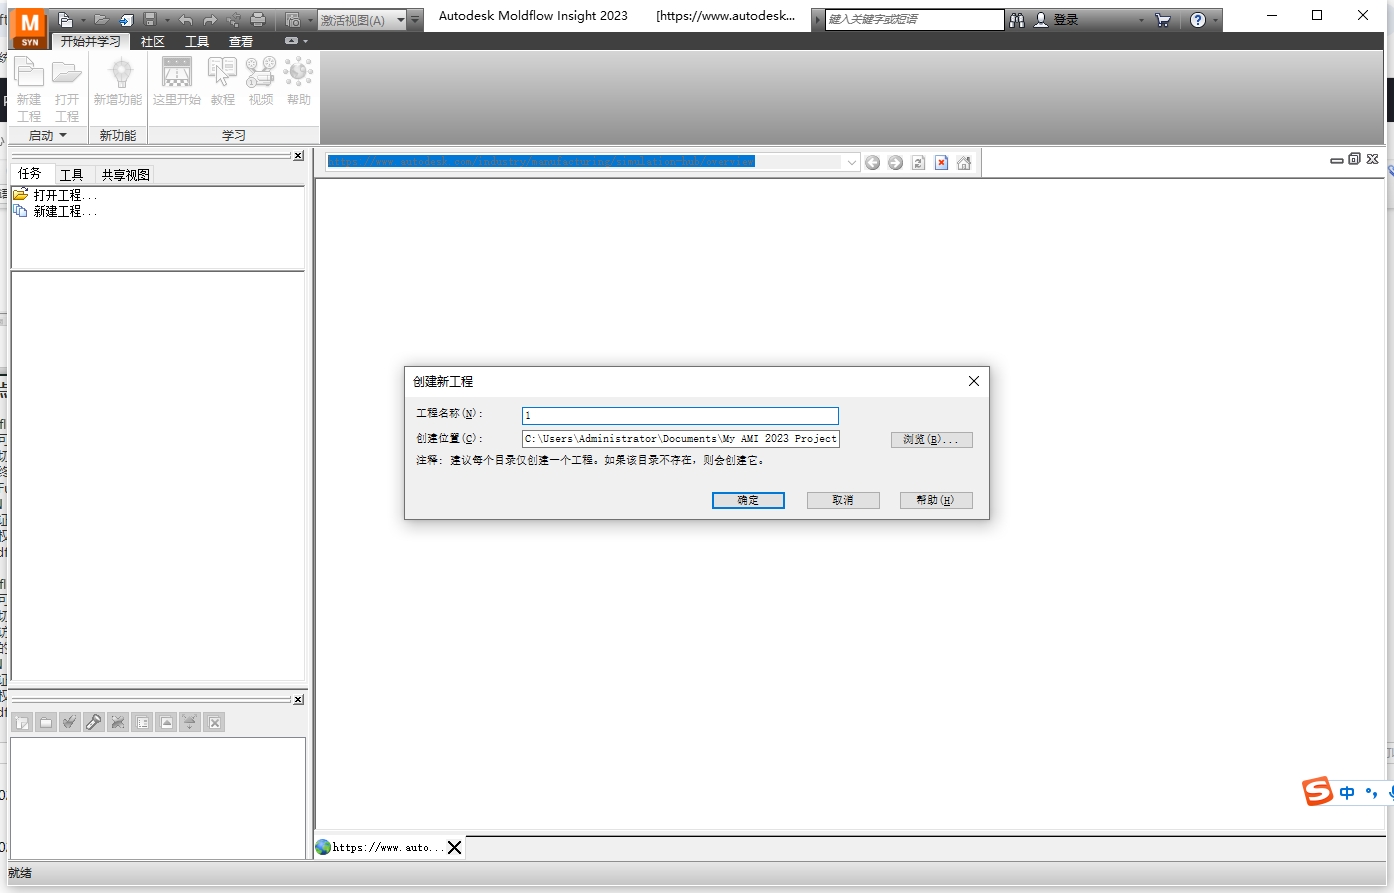Expand the 启动 ribbon panel arrow

click(x=63, y=135)
